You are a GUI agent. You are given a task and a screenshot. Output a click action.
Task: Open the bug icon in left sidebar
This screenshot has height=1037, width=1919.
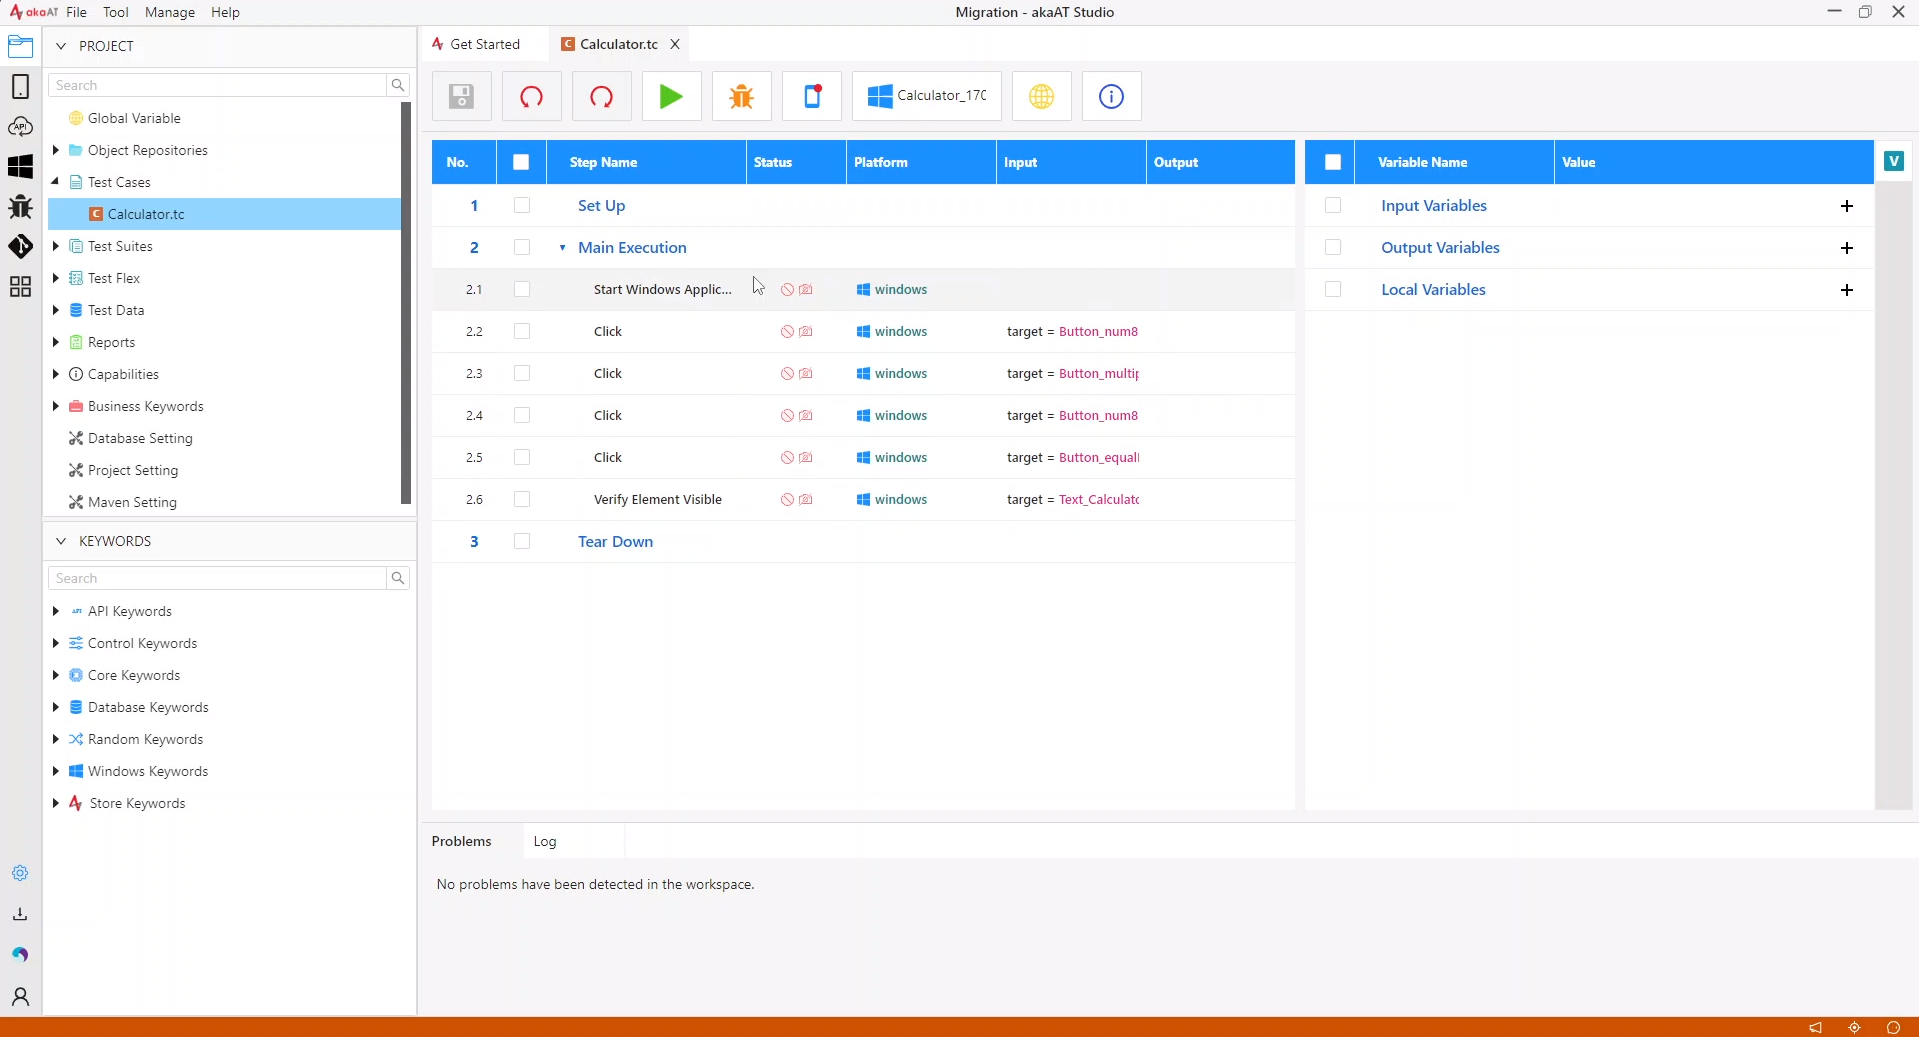click(x=20, y=207)
